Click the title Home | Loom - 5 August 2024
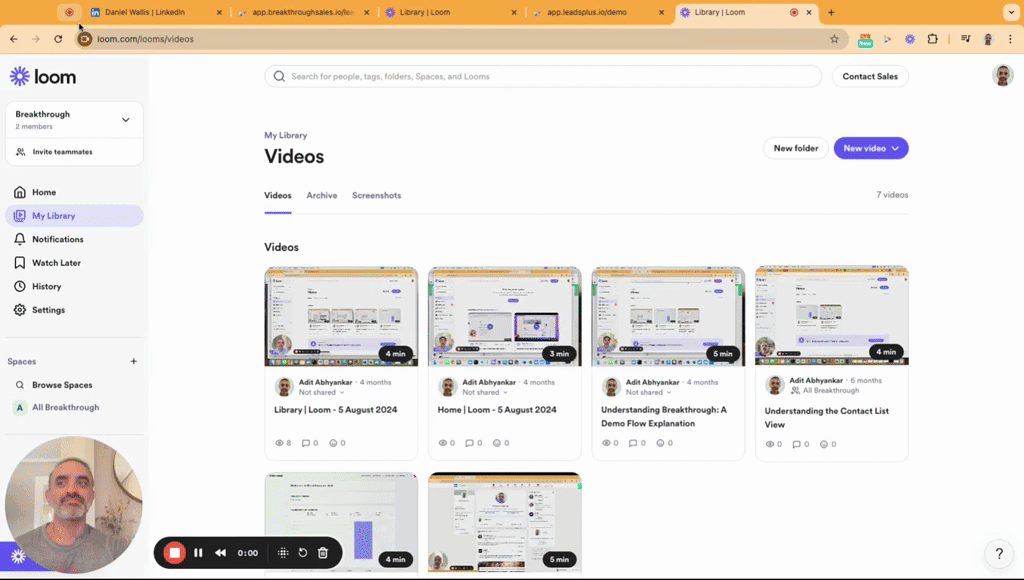This screenshot has width=1024, height=580. point(497,410)
